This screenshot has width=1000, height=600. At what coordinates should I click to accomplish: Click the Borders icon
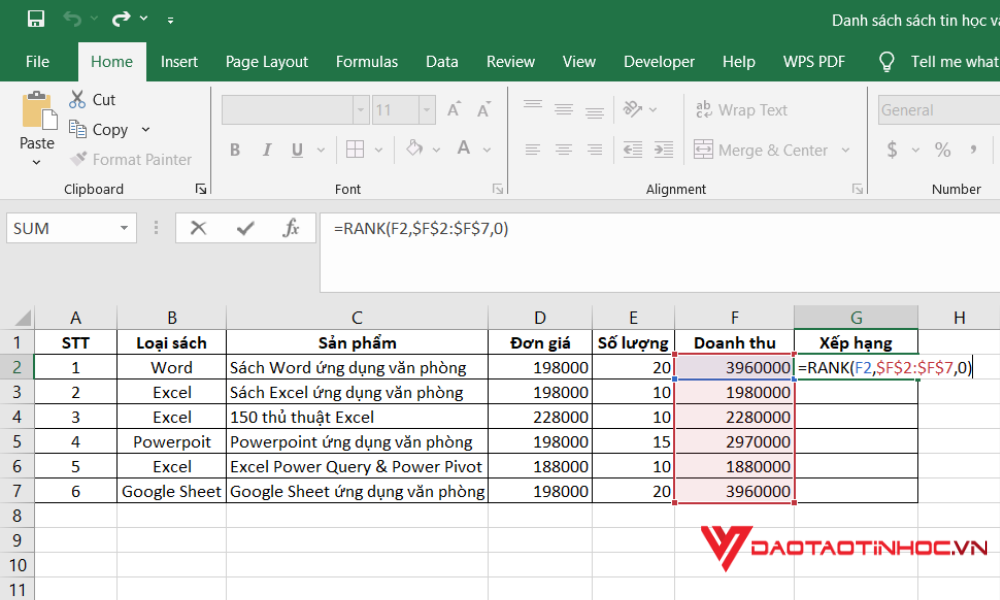tap(355, 150)
